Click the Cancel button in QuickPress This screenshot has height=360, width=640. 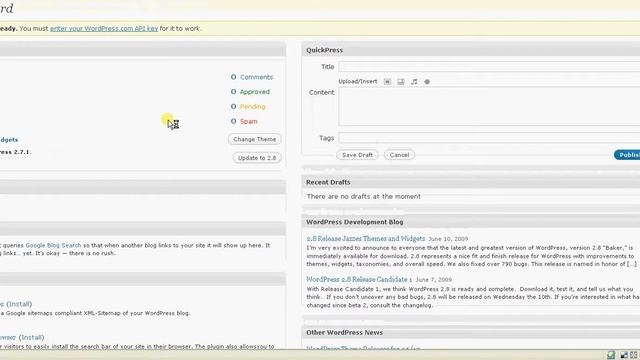399,155
